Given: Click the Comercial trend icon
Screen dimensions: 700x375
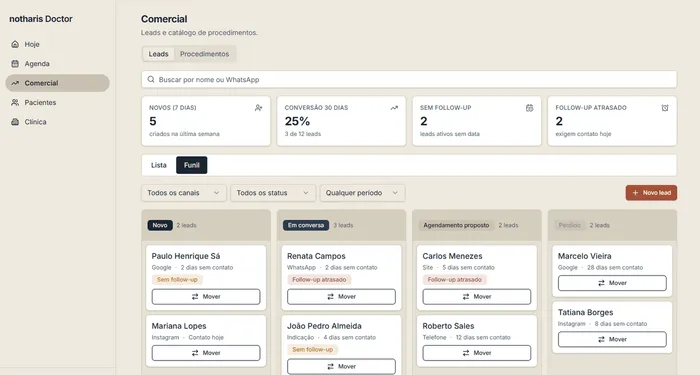Looking at the screenshot, I should coord(15,83).
